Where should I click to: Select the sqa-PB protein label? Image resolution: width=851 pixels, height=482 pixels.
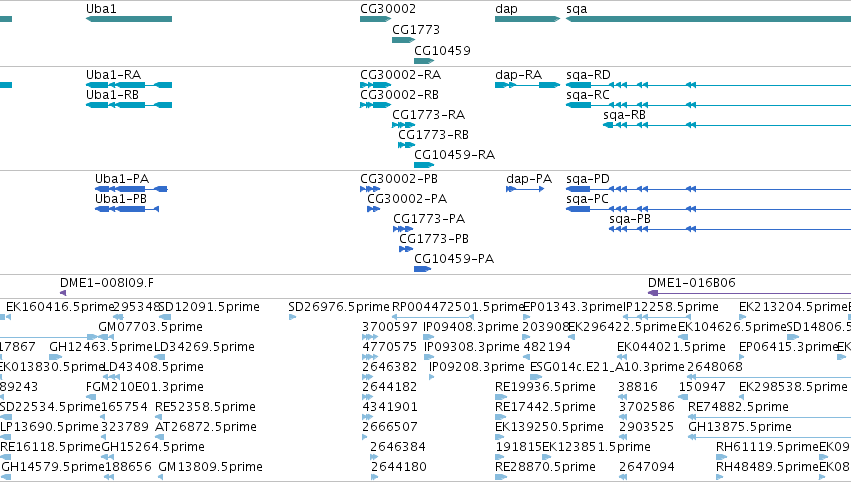point(630,219)
